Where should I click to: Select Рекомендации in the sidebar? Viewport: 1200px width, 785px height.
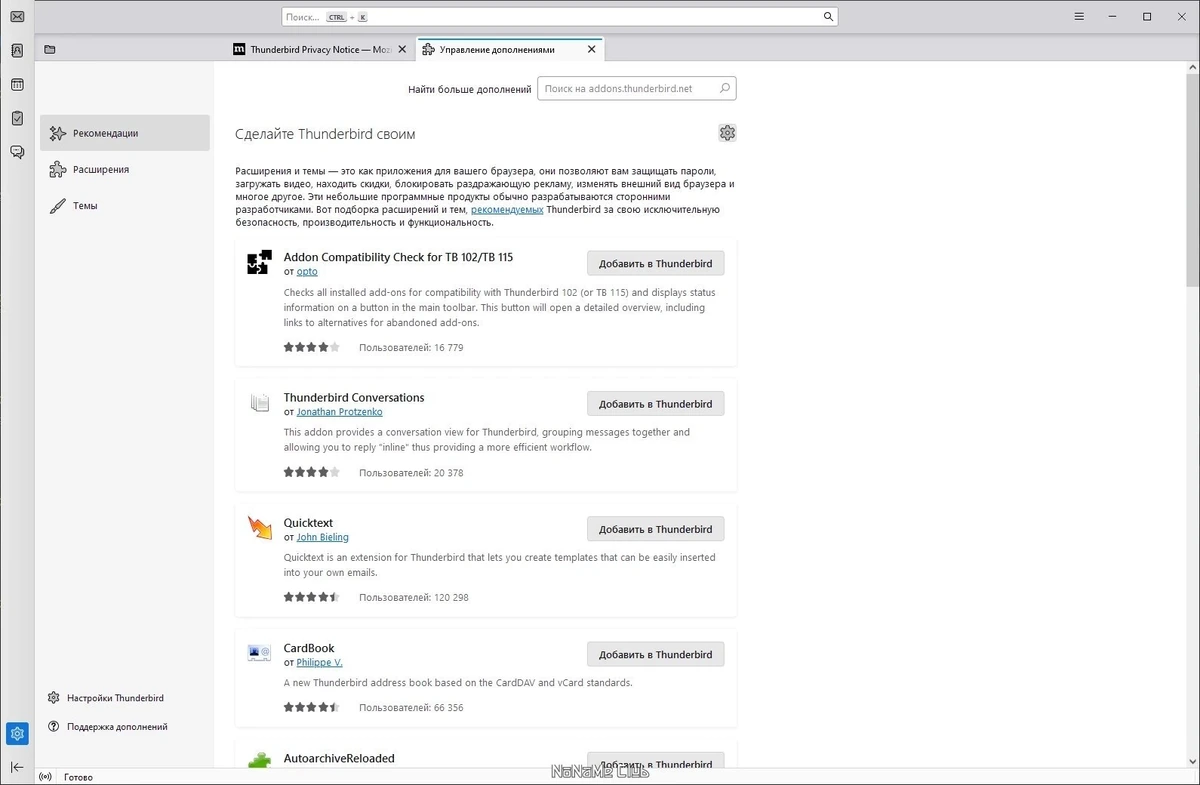click(125, 133)
